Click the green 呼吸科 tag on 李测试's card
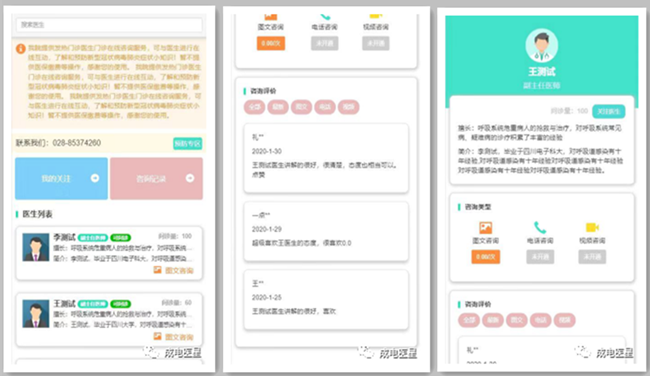Viewport: 650px width, 376px height. click(x=121, y=238)
